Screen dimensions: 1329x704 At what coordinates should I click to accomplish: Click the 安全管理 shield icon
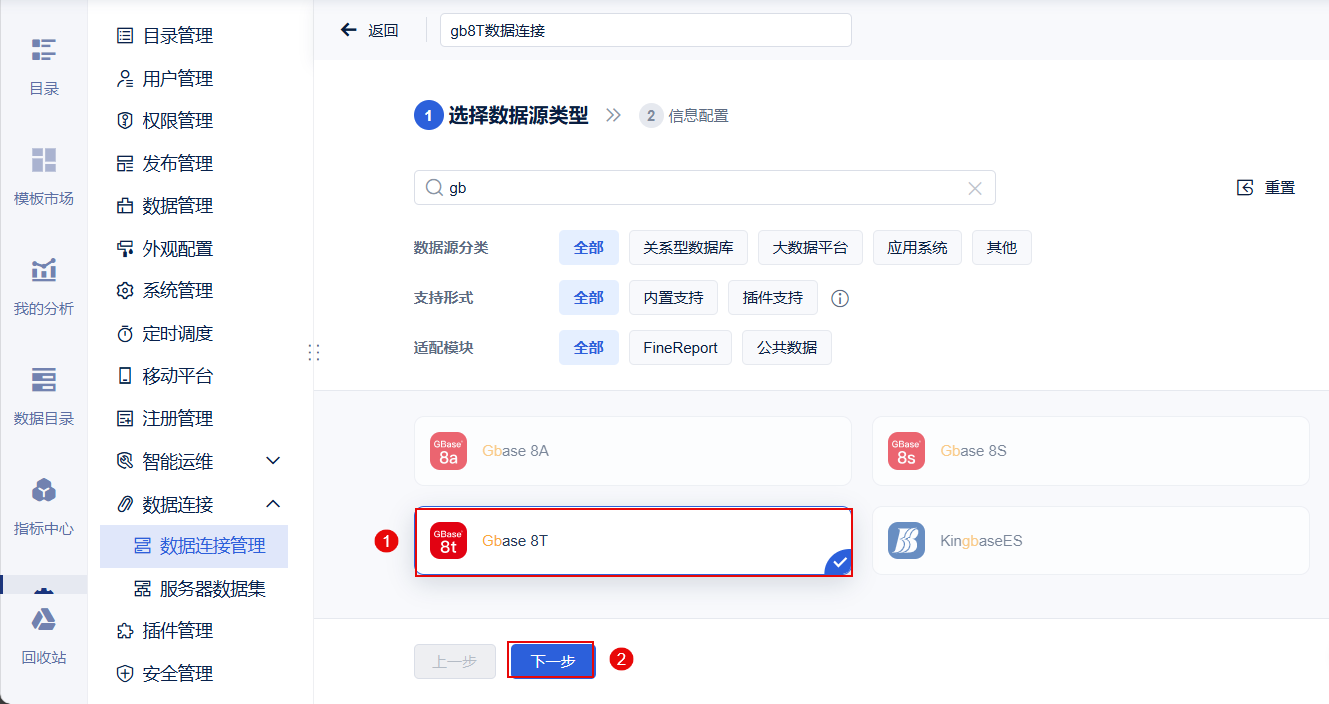(x=125, y=674)
